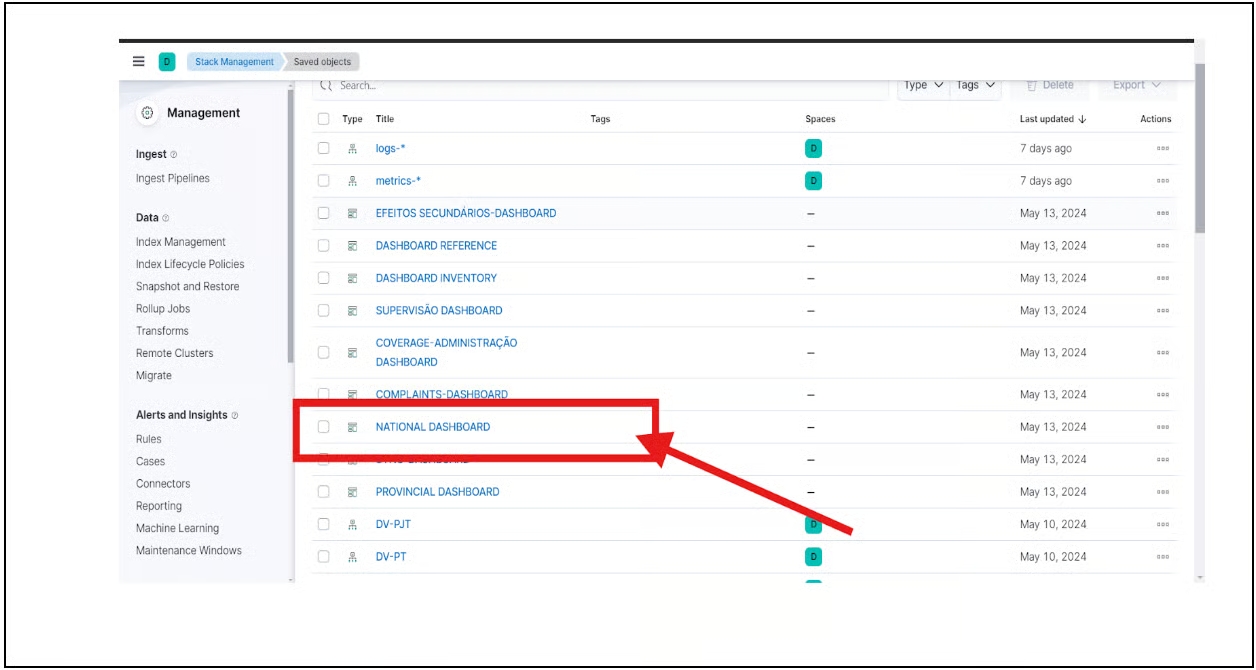Select the checkbox for NATIONAL DASHBOARD

(x=323, y=427)
